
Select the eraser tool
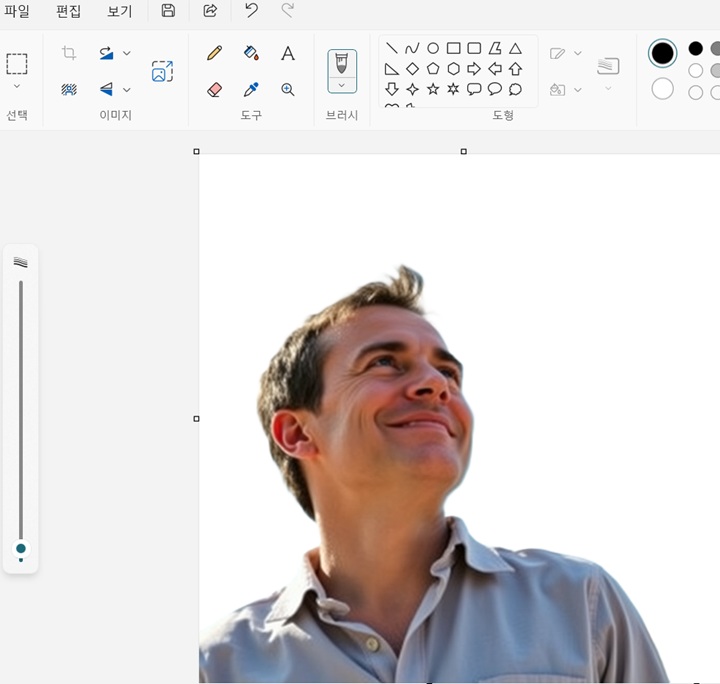214,89
